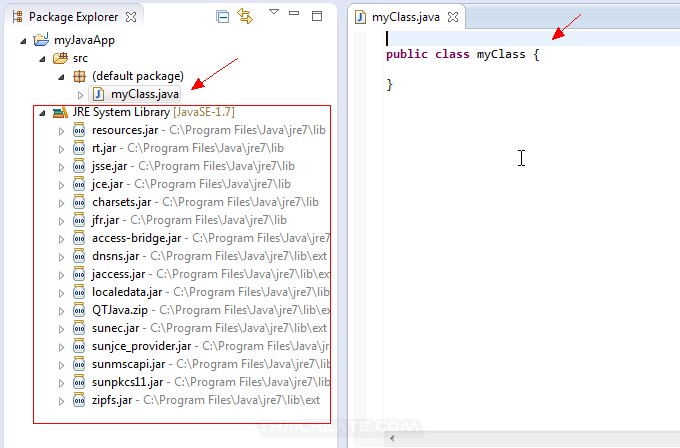The image size is (680, 448).
Task: Collapse the myJavaApp project node
Action: click(x=23, y=41)
